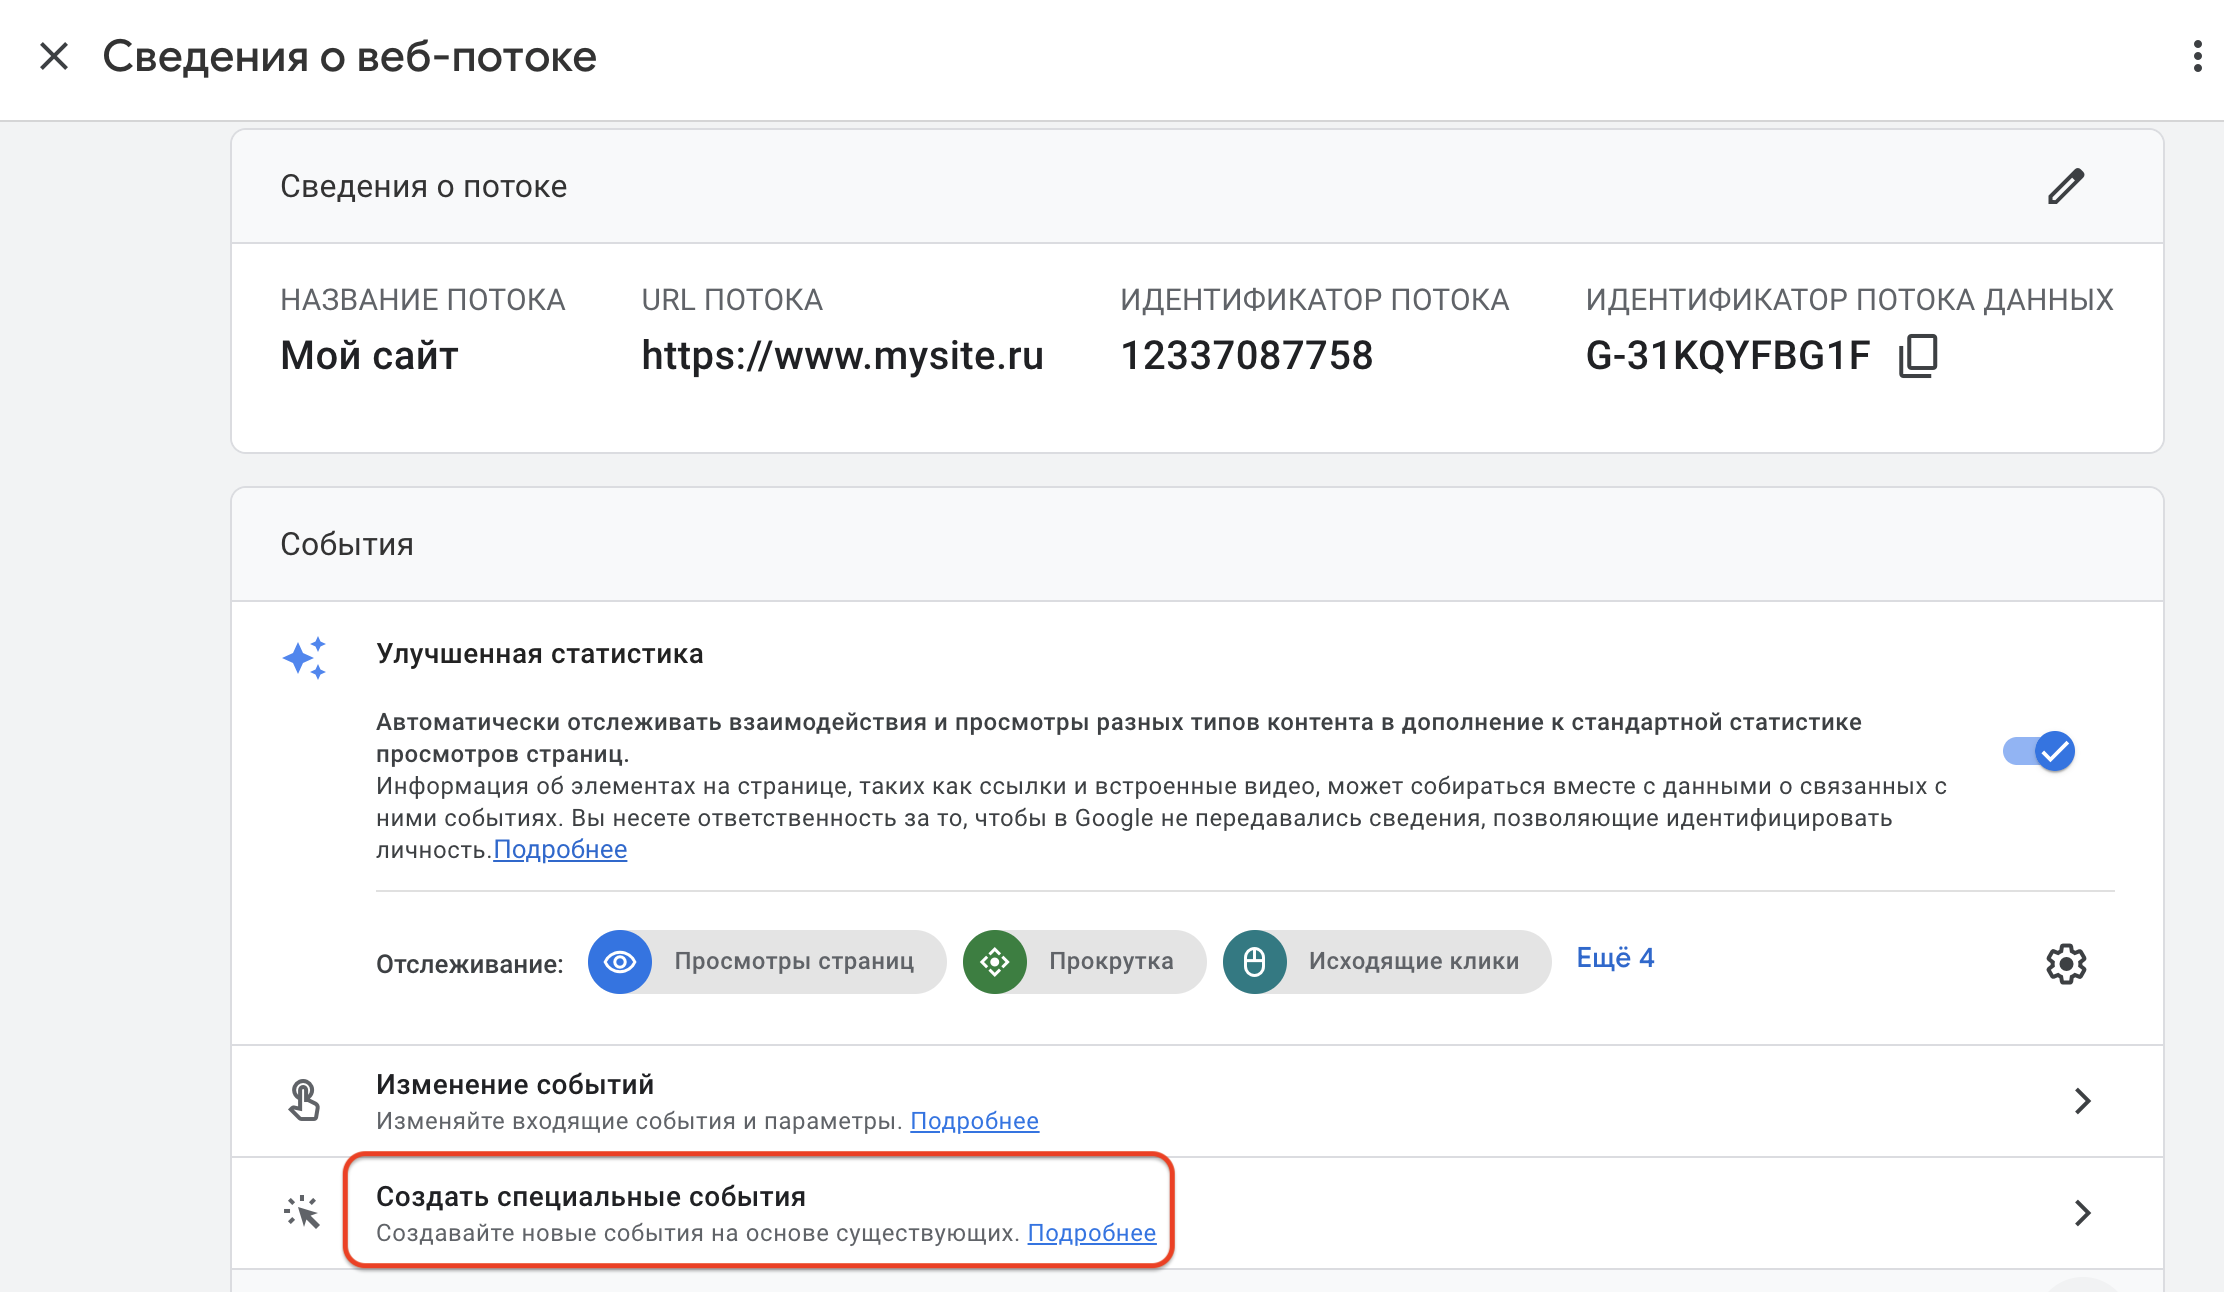This screenshot has height=1292, width=2224.
Task: Open Подробнее link under enhanced measurement text
Action: point(560,850)
